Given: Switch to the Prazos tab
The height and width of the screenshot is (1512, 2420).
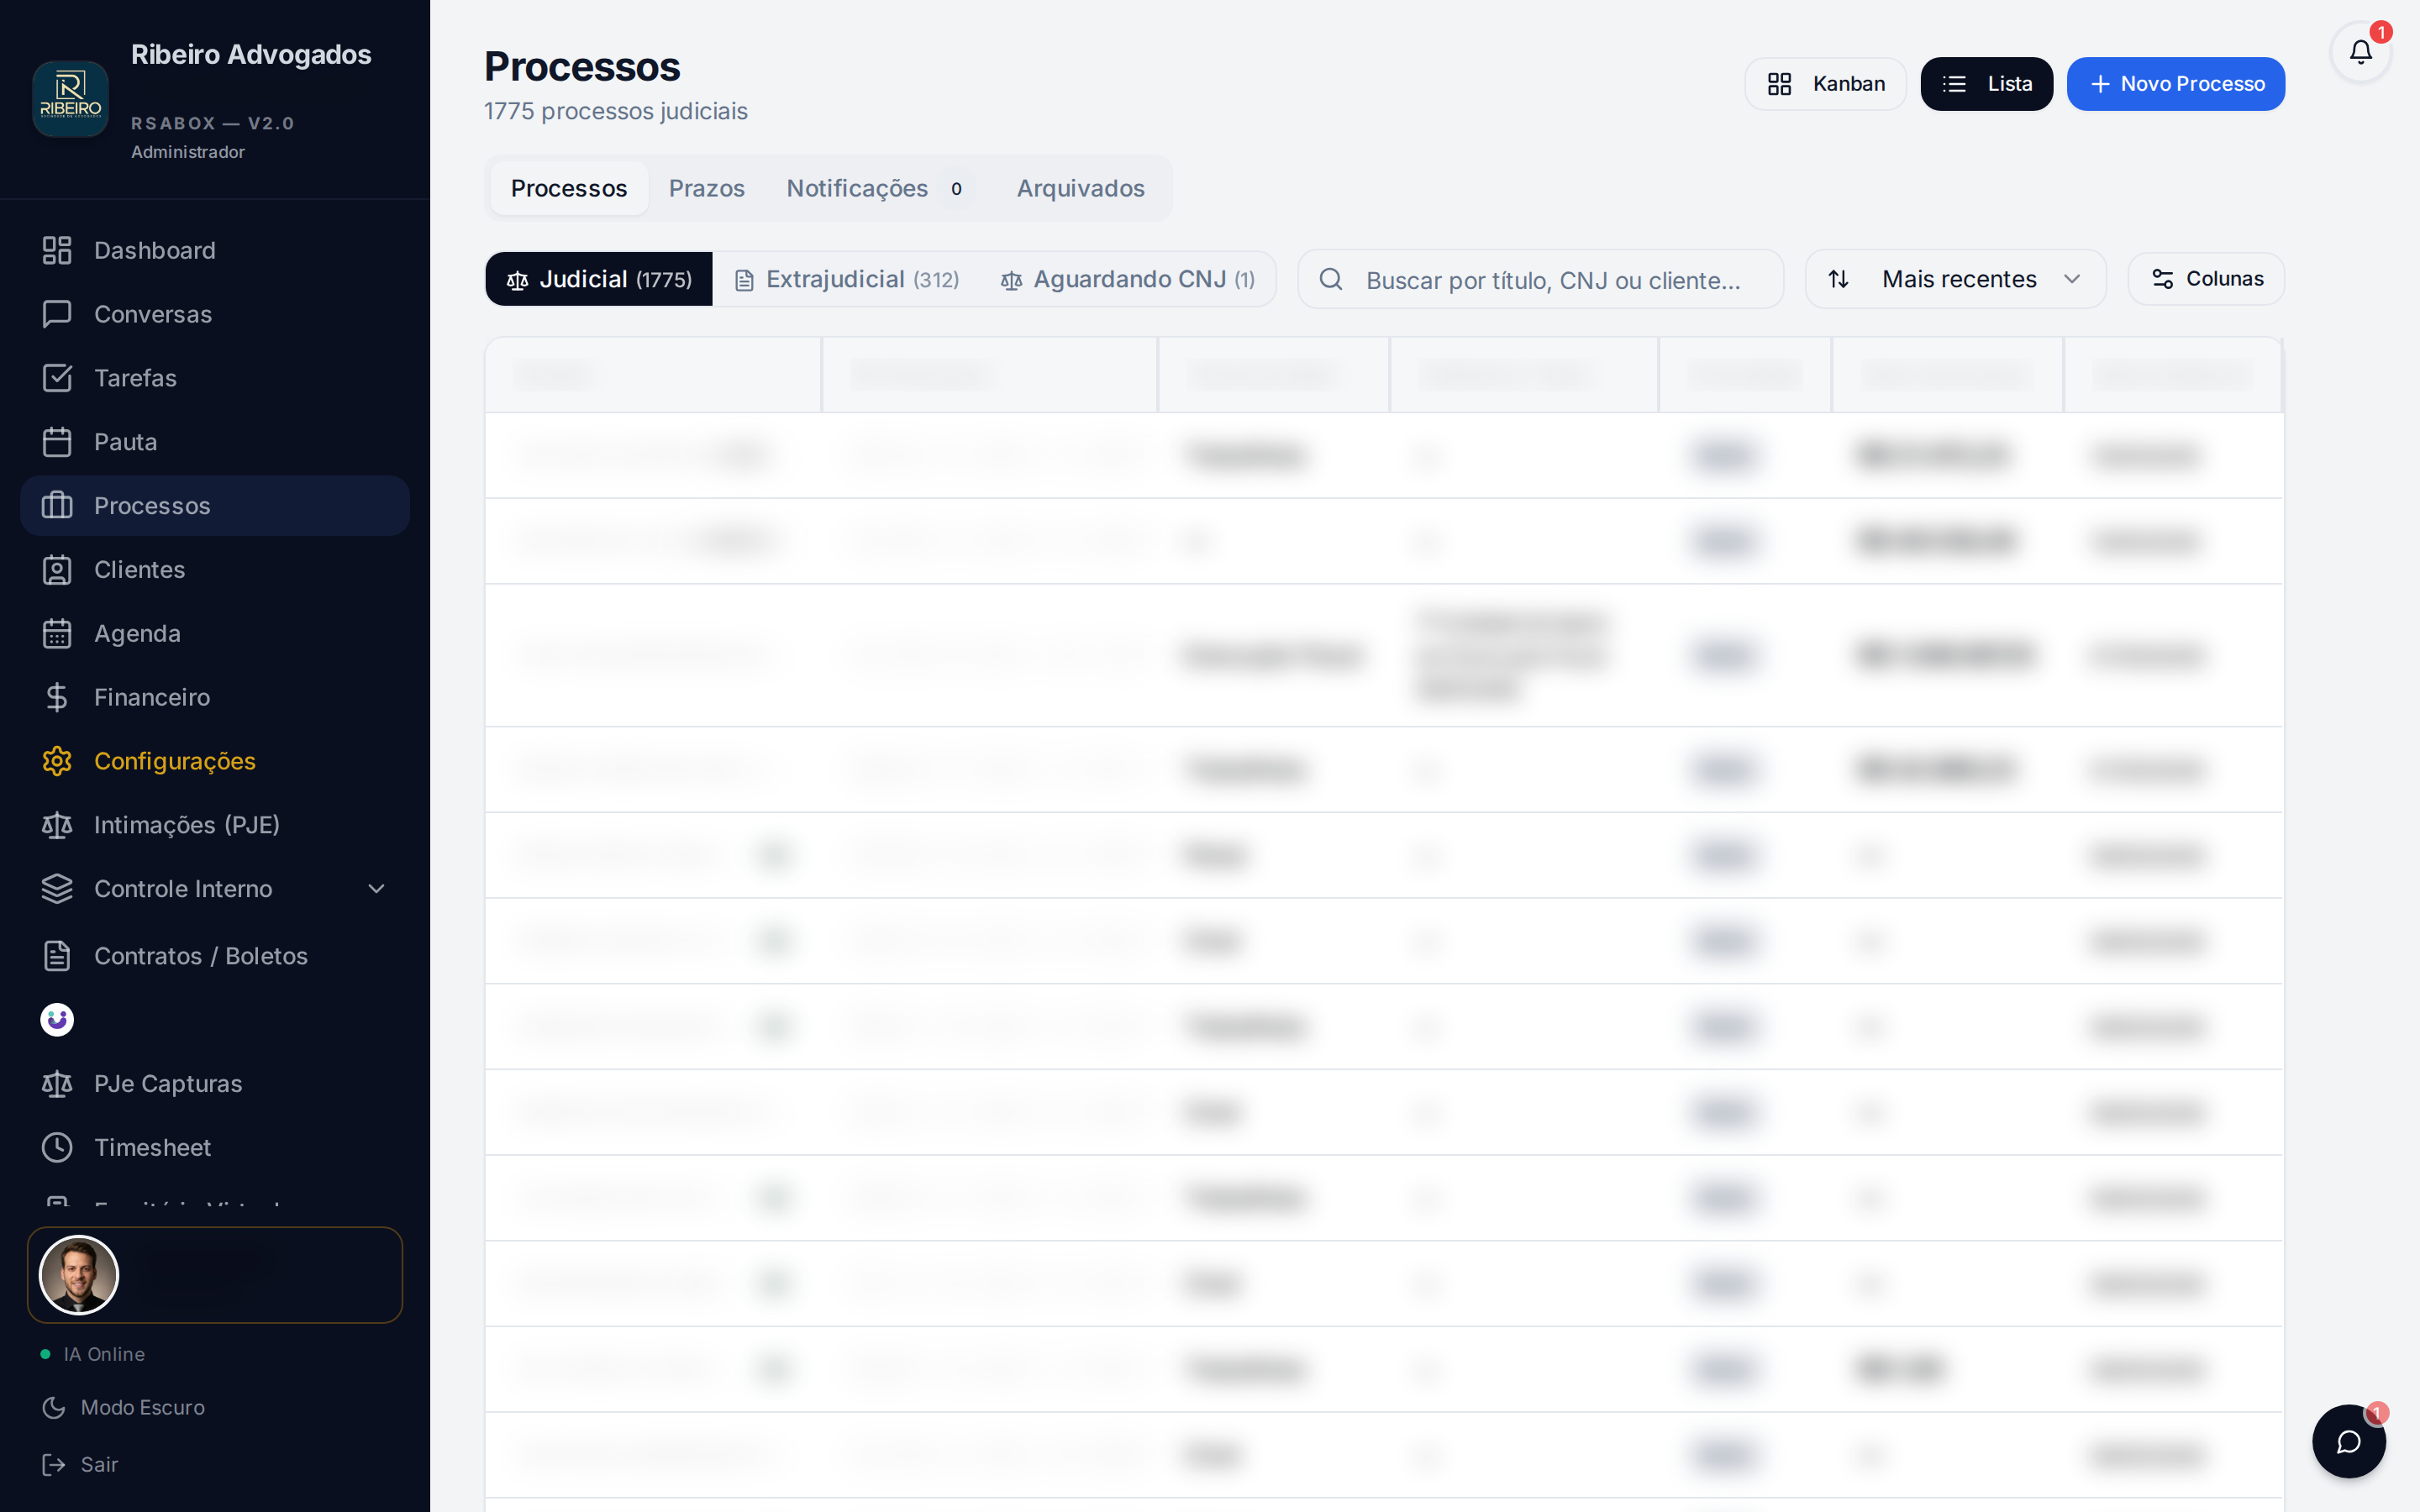Looking at the screenshot, I should point(706,188).
